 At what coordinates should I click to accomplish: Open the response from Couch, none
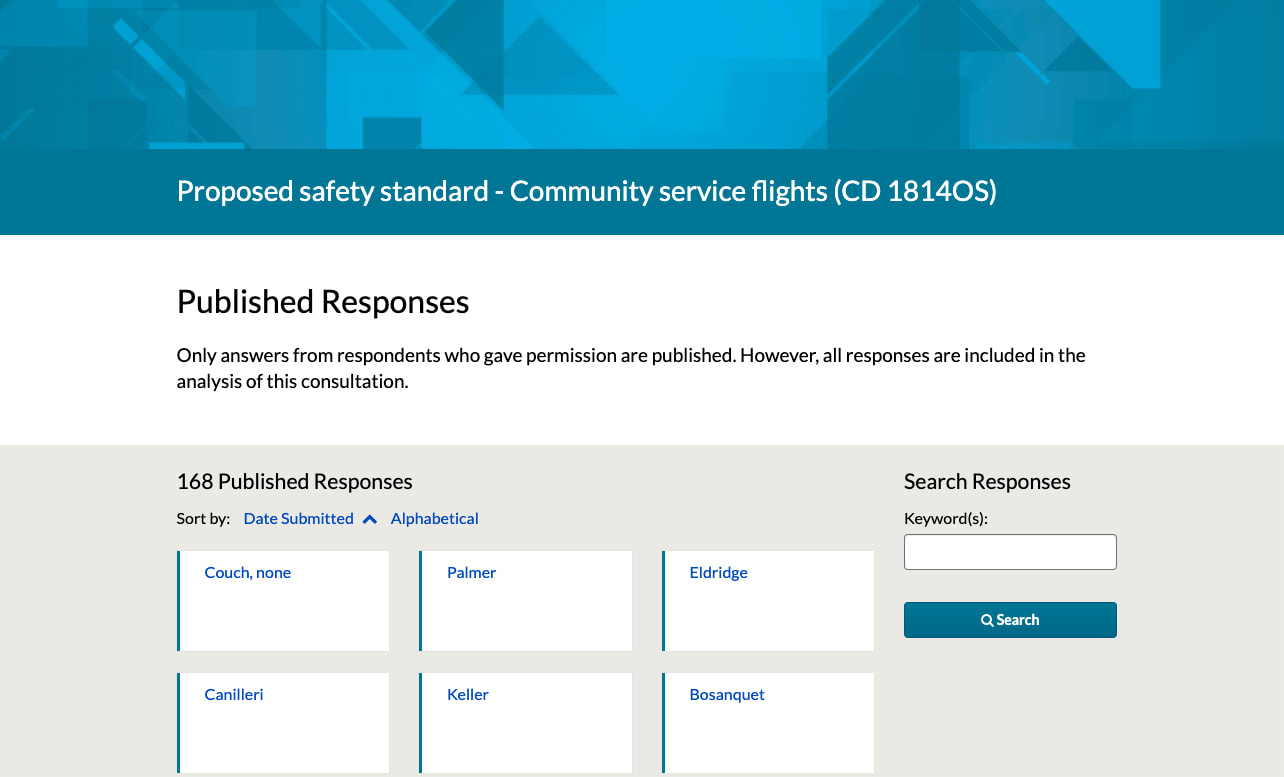[x=247, y=572]
